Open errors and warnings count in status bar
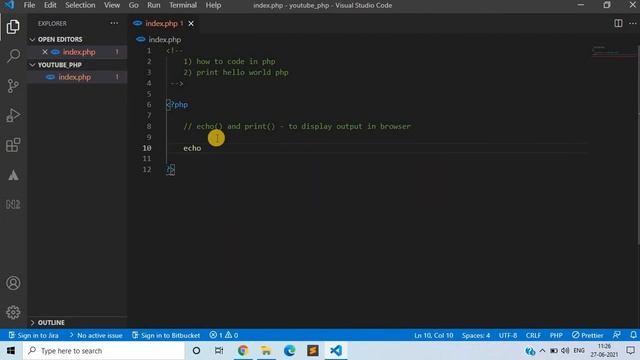The width and height of the screenshot is (640, 360). coord(224,335)
